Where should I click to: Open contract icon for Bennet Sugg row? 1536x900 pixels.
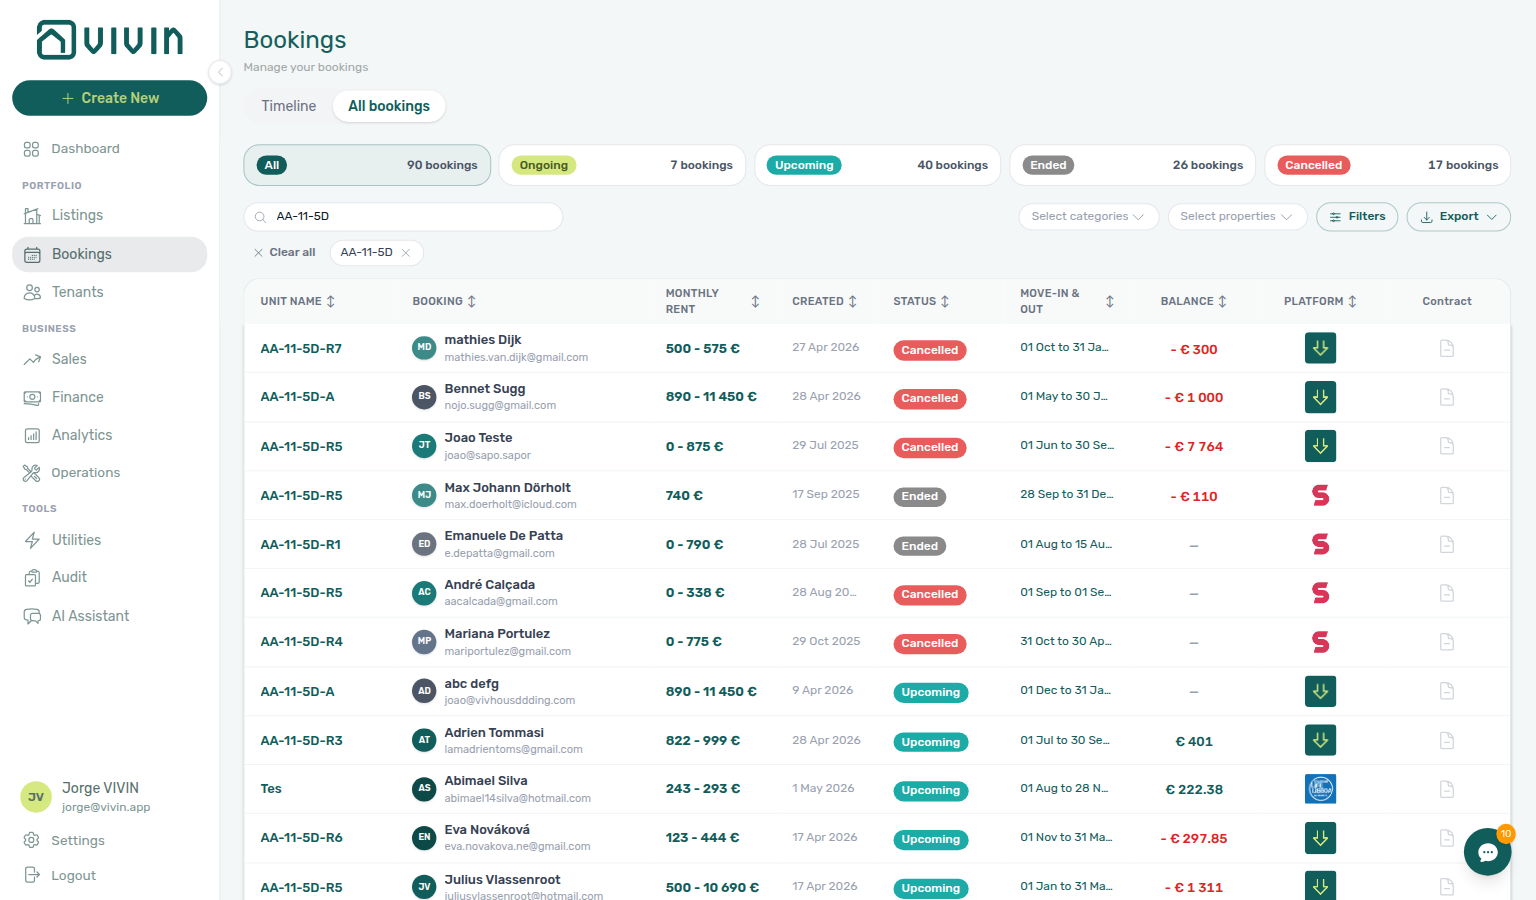[1446, 397]
